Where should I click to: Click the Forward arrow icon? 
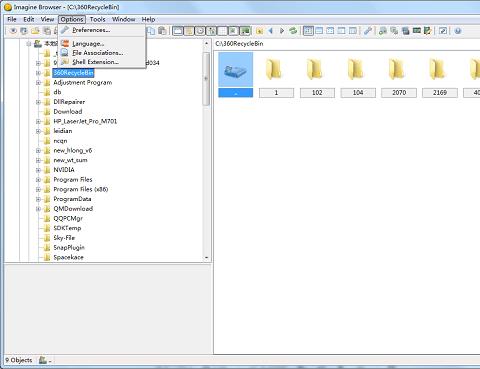282,31
